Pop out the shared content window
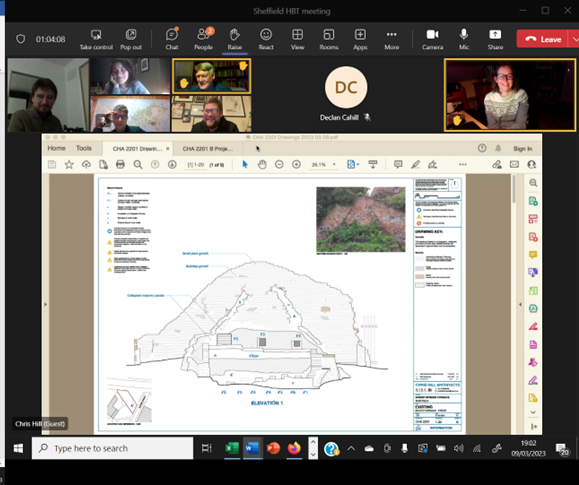 coord(131,39)
